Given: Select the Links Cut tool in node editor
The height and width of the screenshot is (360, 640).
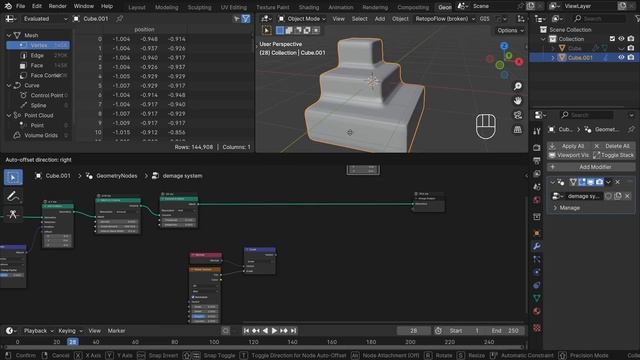Looking at the screenshot, I should point(13,214).
